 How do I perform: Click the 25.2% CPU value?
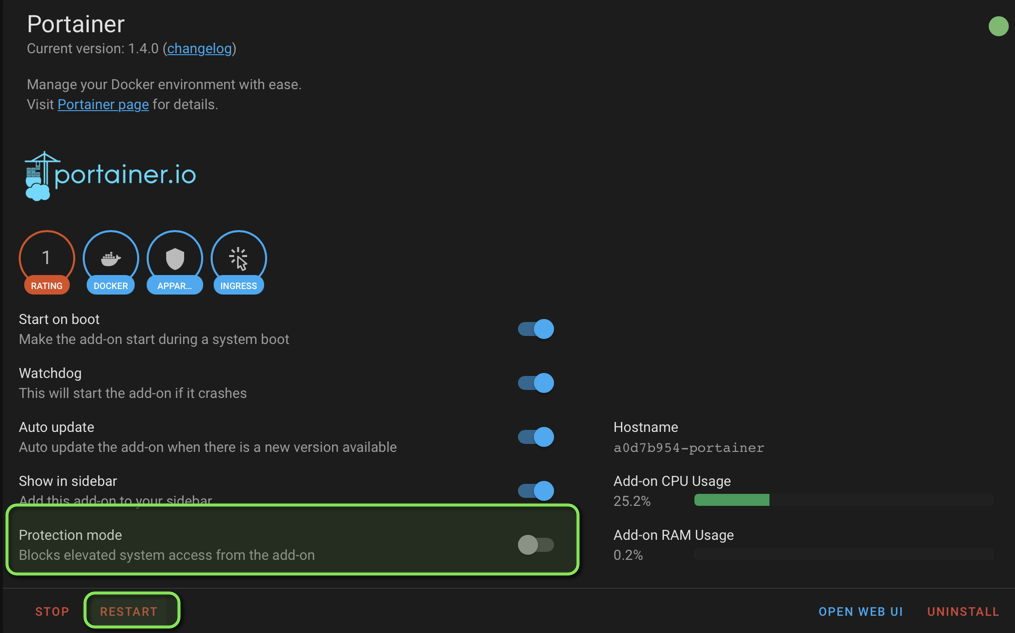(x=632, y=501)
